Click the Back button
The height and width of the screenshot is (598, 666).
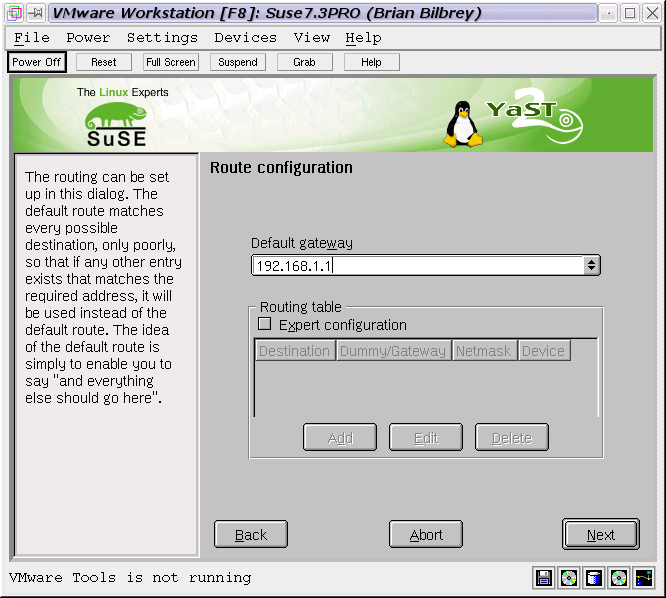251,535
